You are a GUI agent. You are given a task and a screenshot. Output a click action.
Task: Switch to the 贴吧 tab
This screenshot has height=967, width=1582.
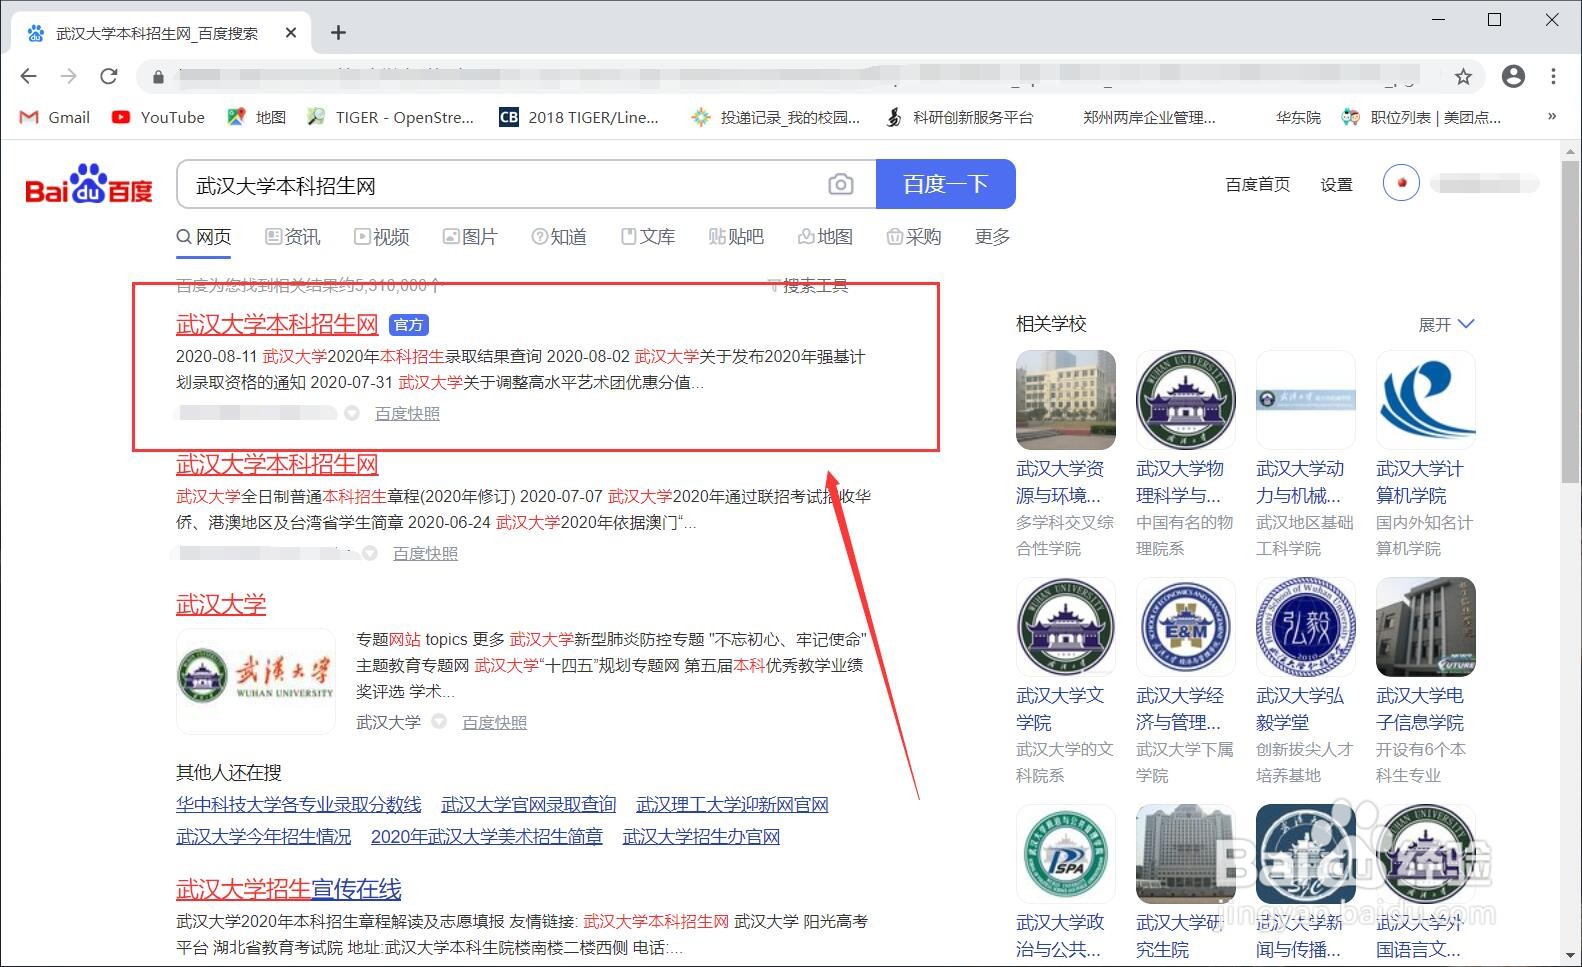(x=736, y=237)
